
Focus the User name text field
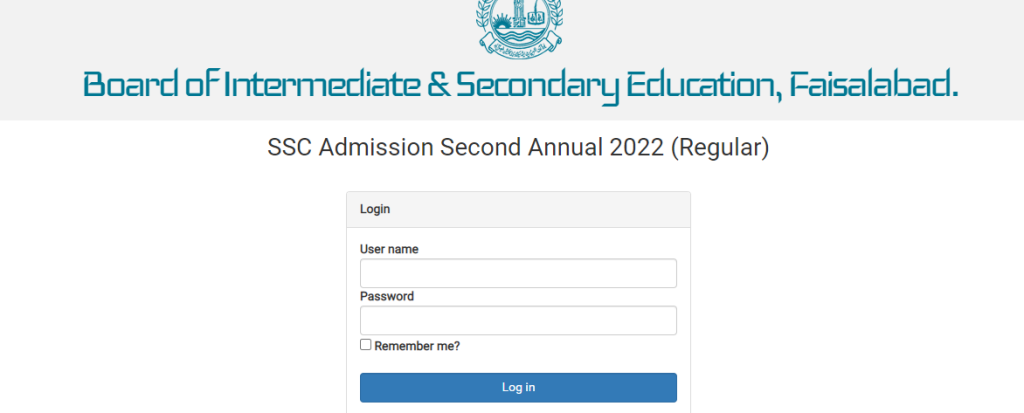[518, 273]
